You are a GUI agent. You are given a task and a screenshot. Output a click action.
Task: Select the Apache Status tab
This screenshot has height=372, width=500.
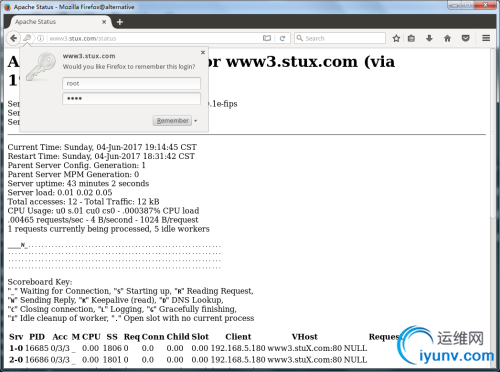click(x=60, y=22)
